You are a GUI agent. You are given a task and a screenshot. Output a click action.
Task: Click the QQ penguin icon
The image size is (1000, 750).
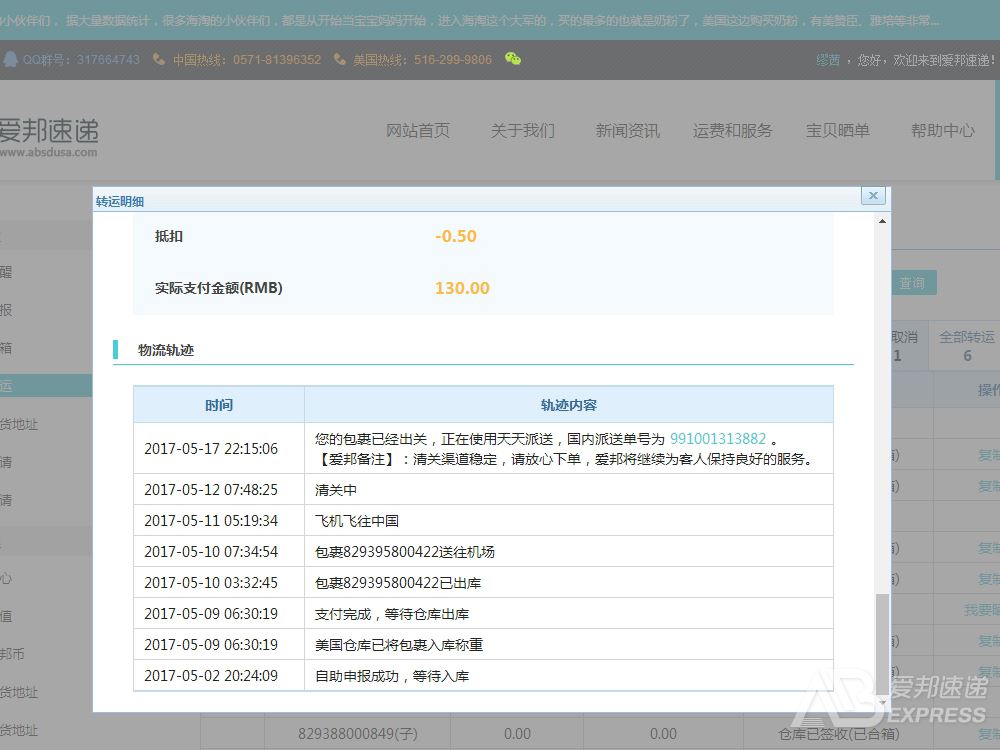coord(11,59)
